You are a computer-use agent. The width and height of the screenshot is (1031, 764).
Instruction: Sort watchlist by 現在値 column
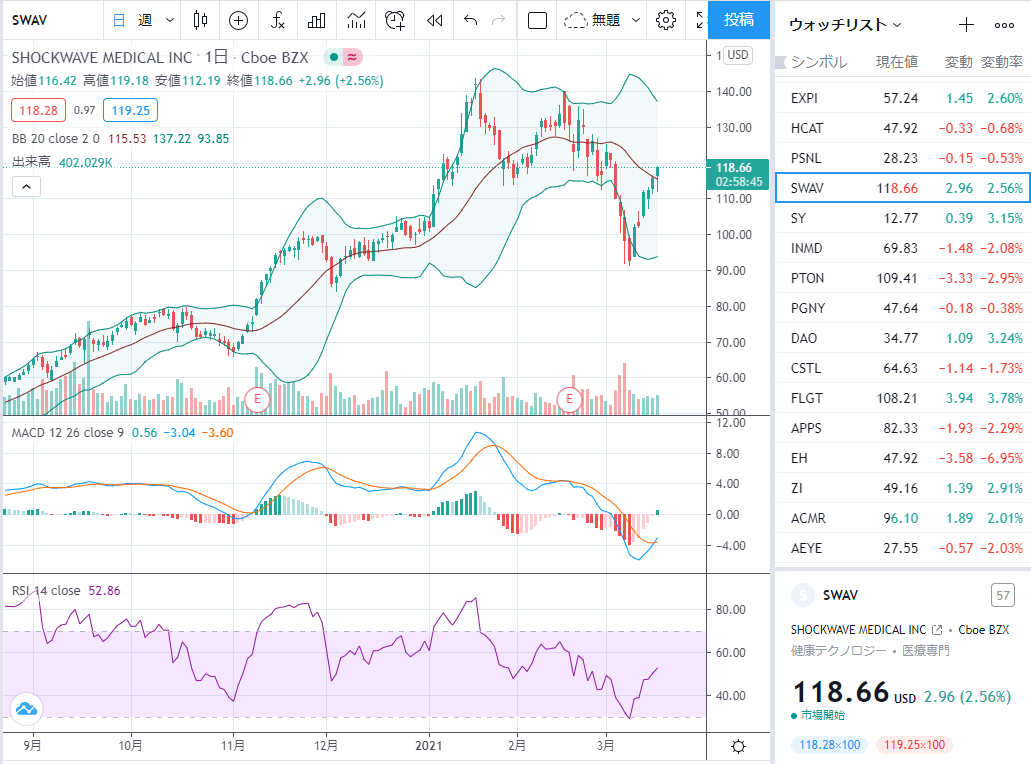pyautogui.click(x=897, y=62)
